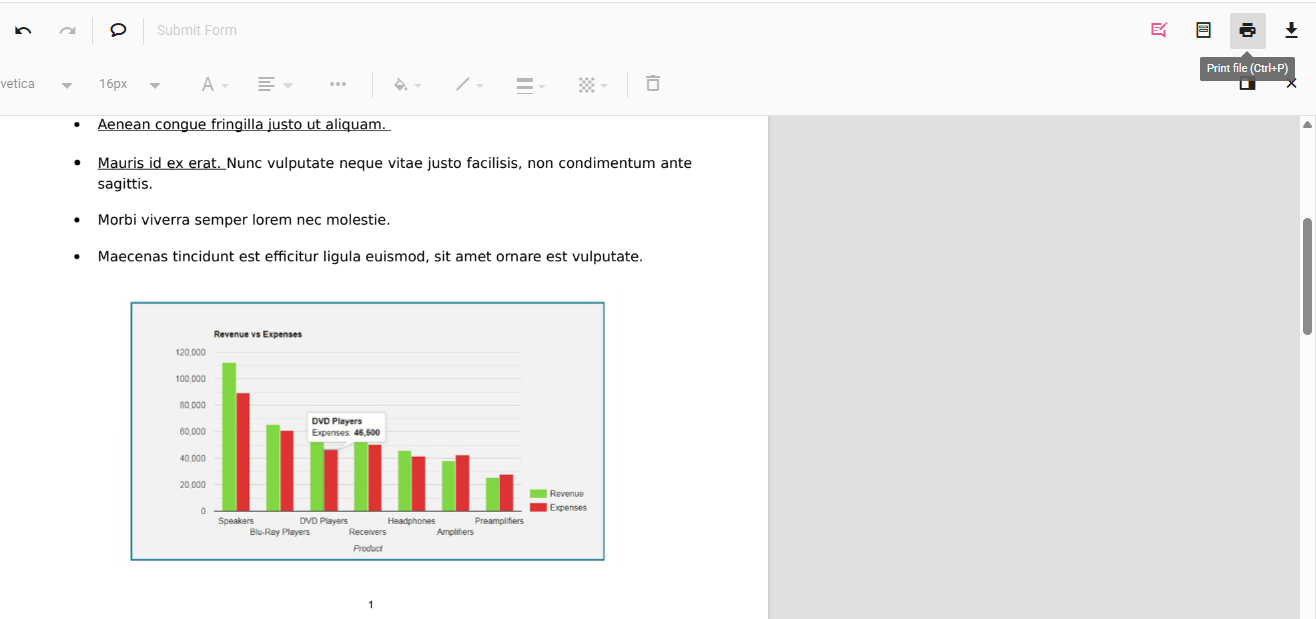Click the undo arrow icon
The image size is (1316, 619).
[x=23, y=30]
